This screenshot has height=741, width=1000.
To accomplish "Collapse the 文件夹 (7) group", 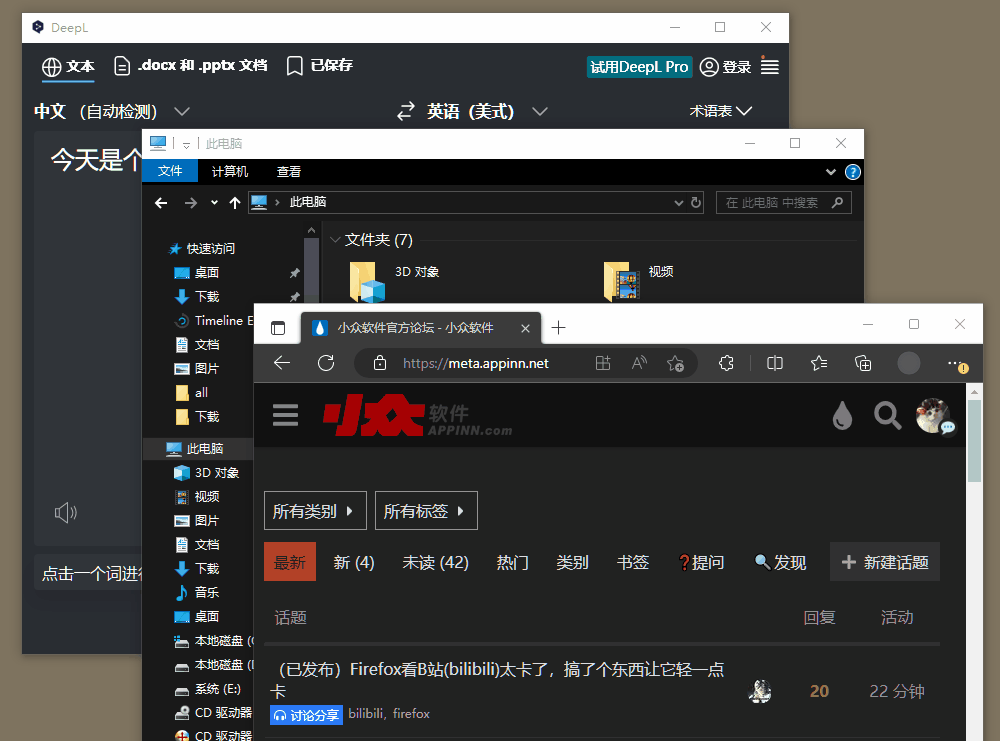I will (336, 240).
